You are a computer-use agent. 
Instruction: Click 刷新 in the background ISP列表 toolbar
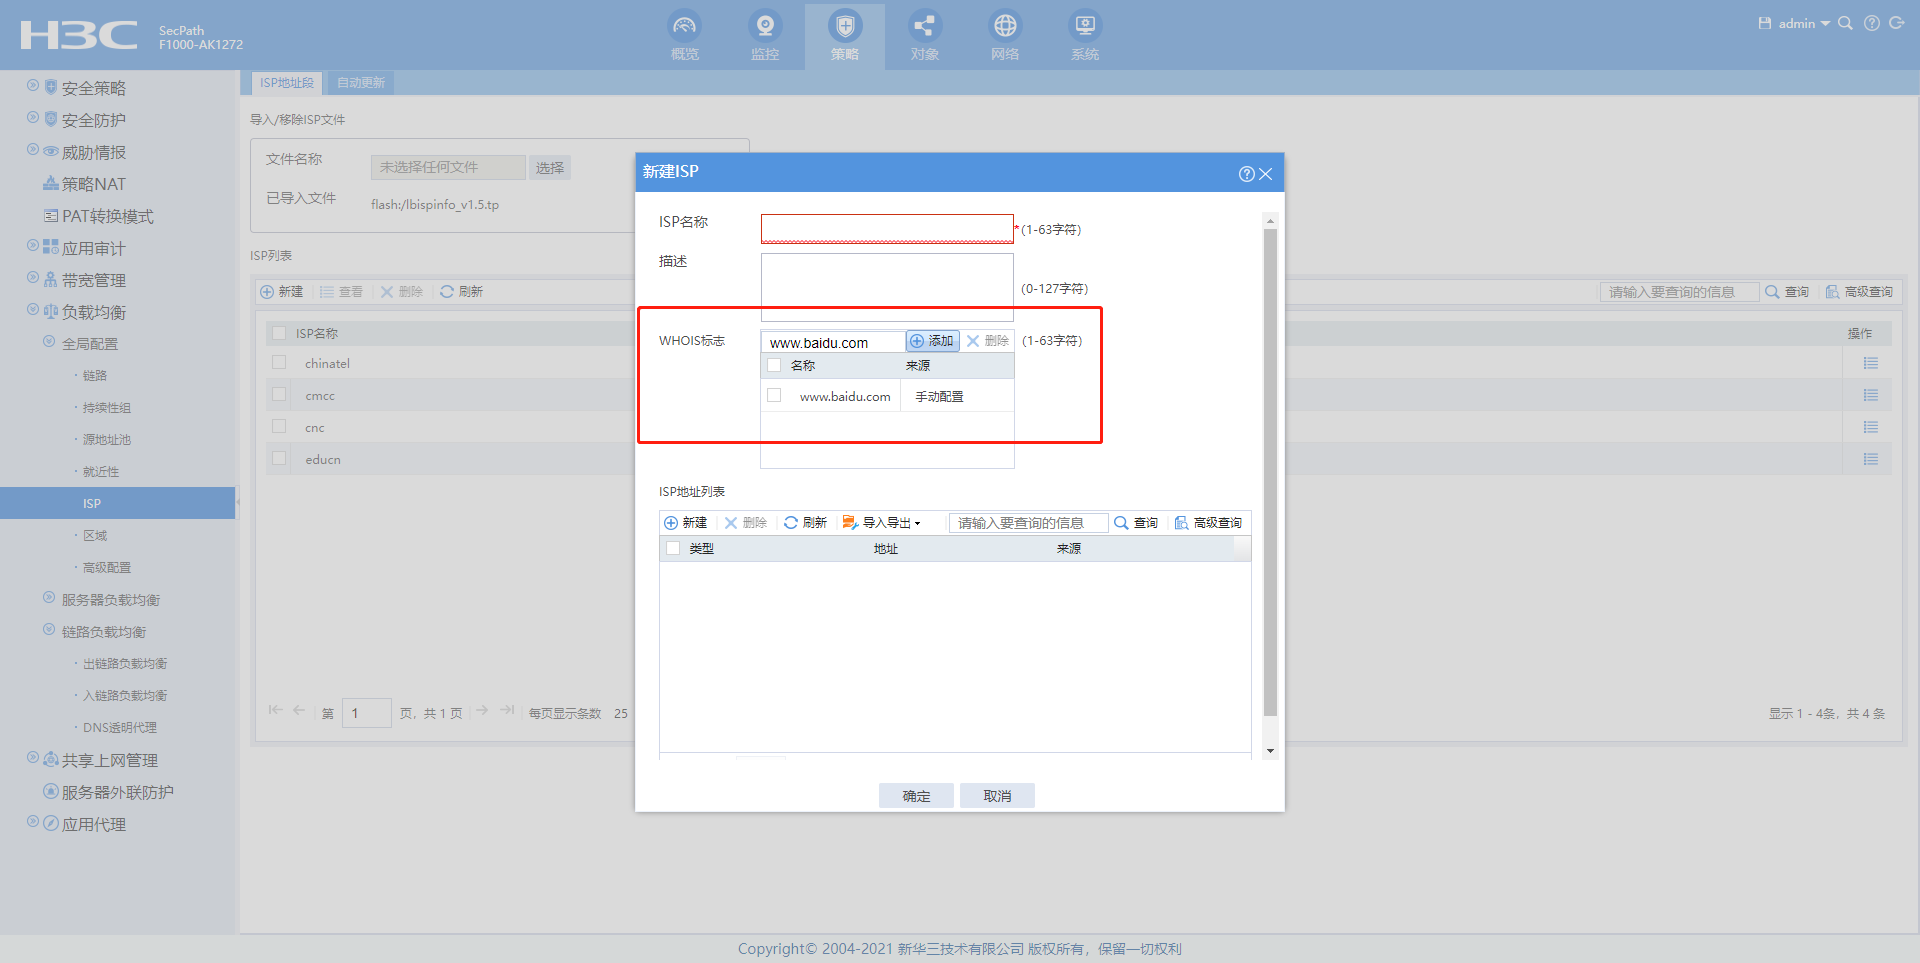(462, 292)
